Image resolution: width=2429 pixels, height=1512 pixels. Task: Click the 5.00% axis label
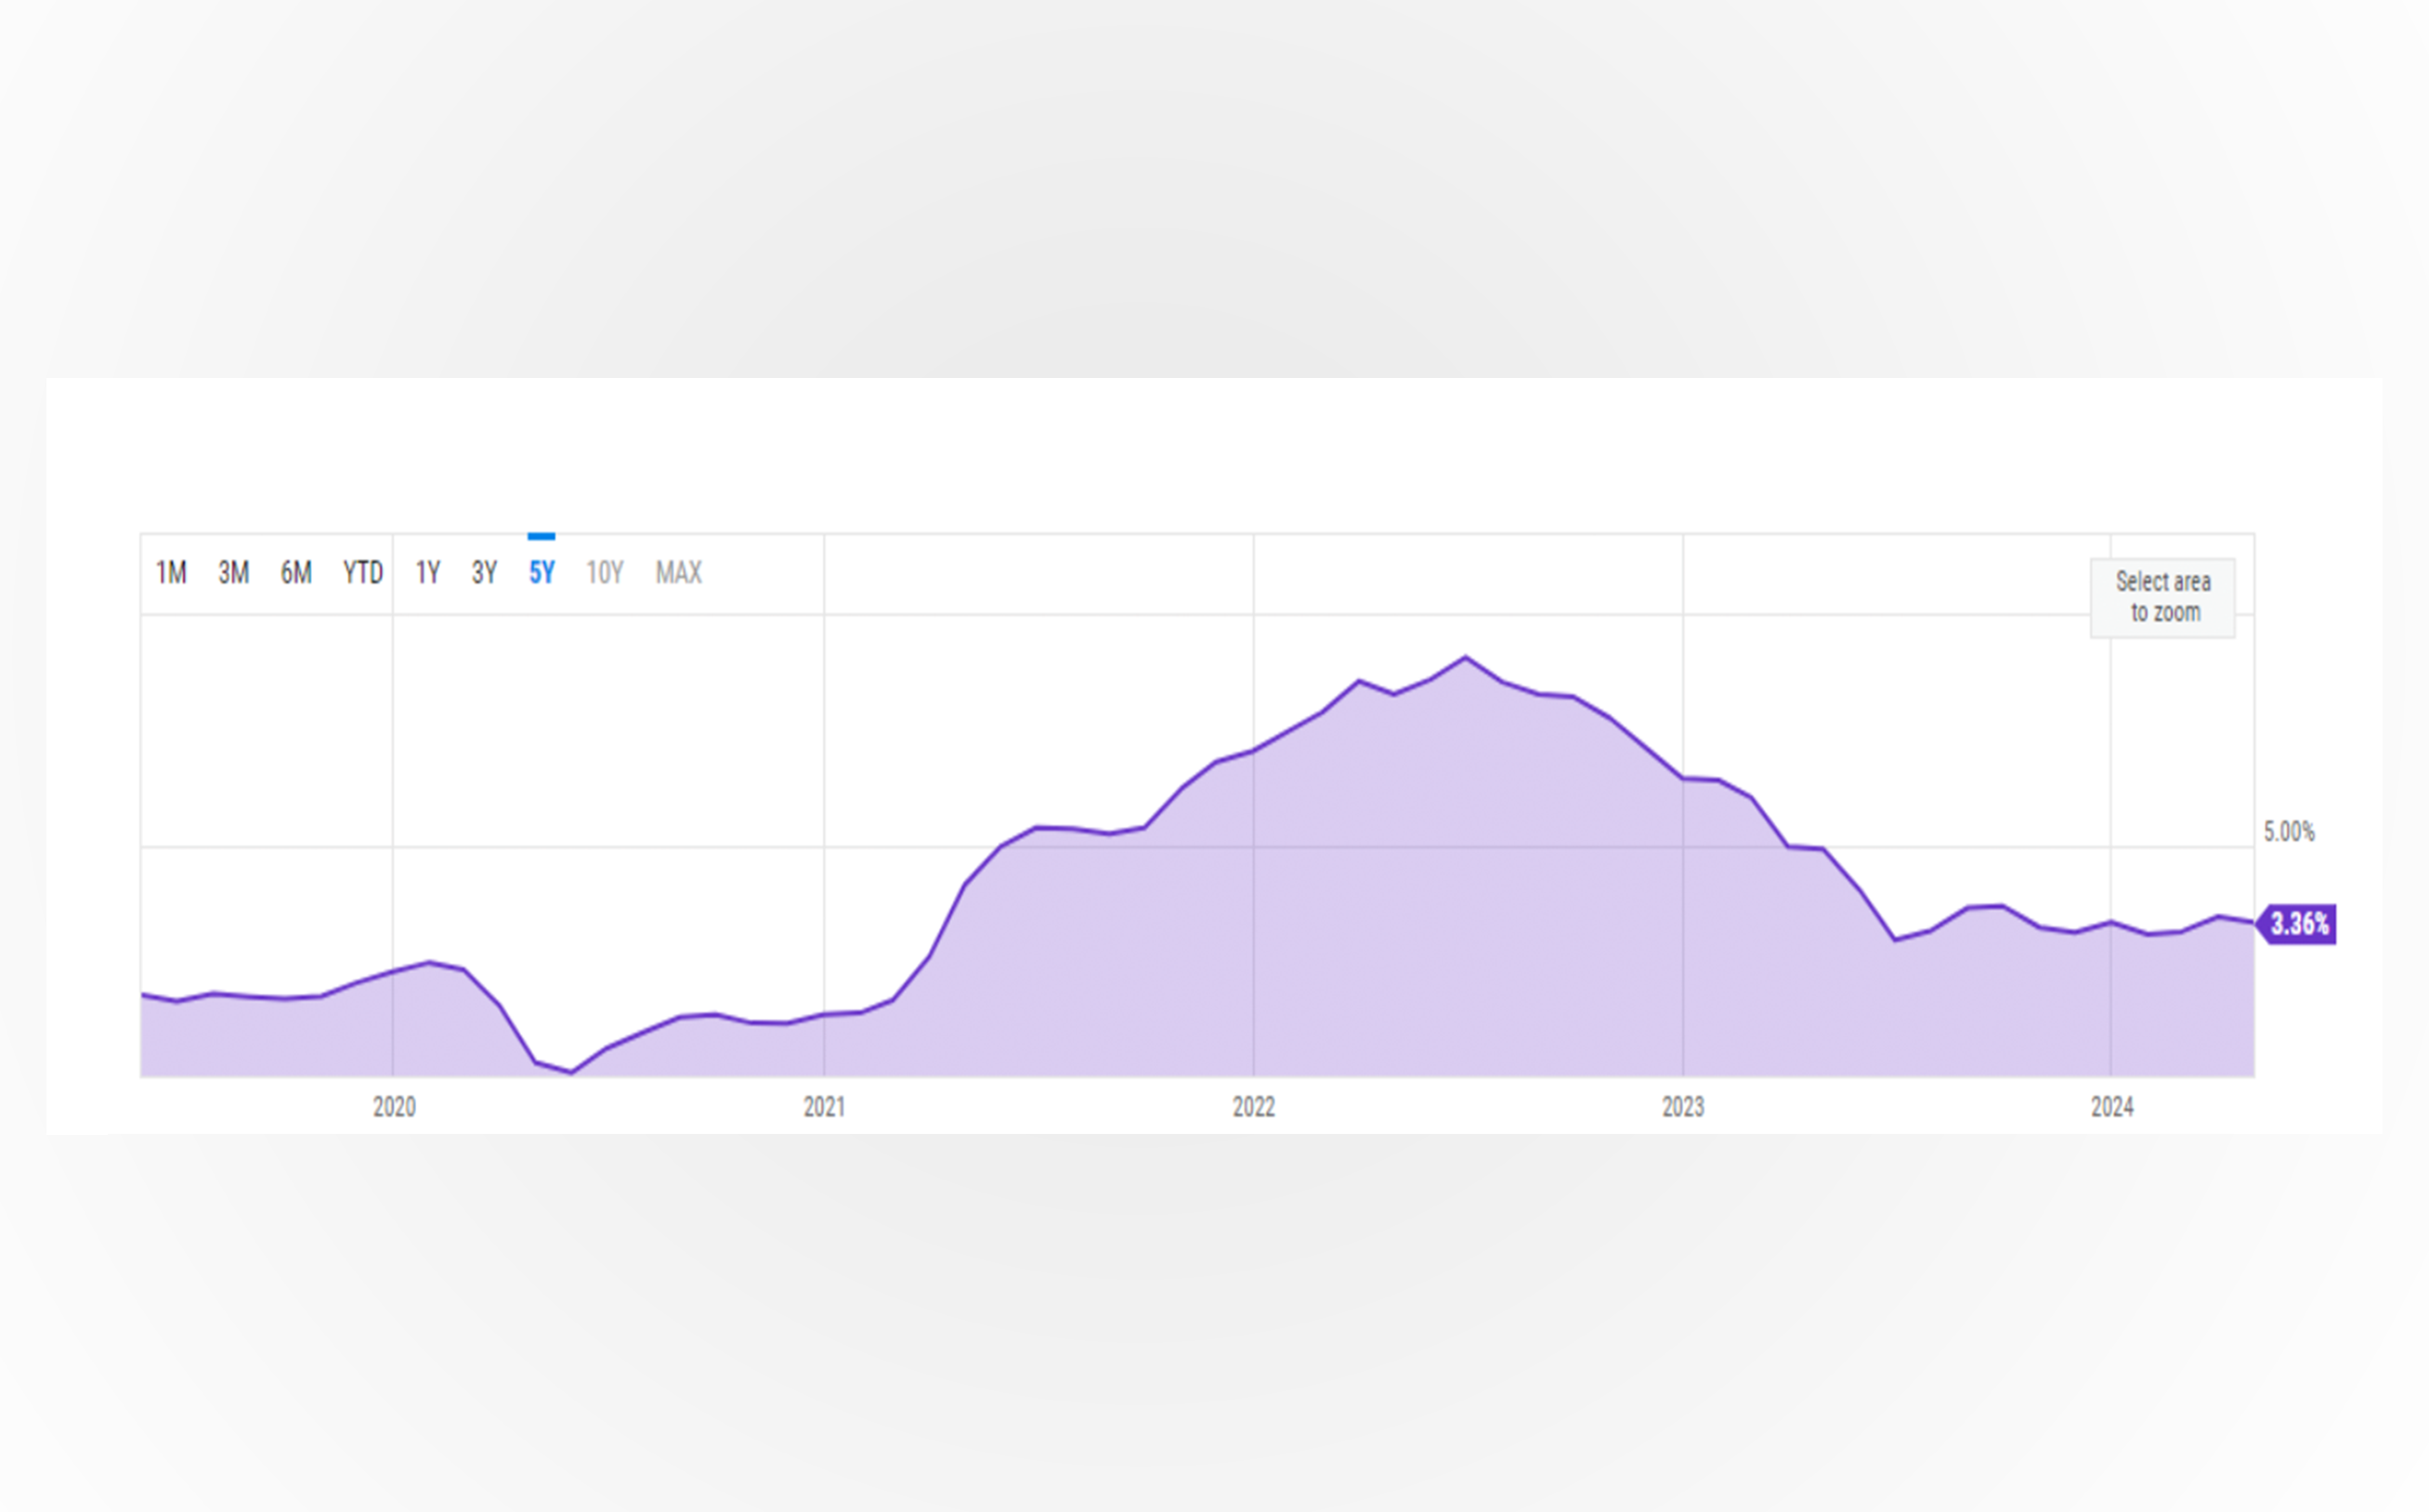(x=2289, y=832)
